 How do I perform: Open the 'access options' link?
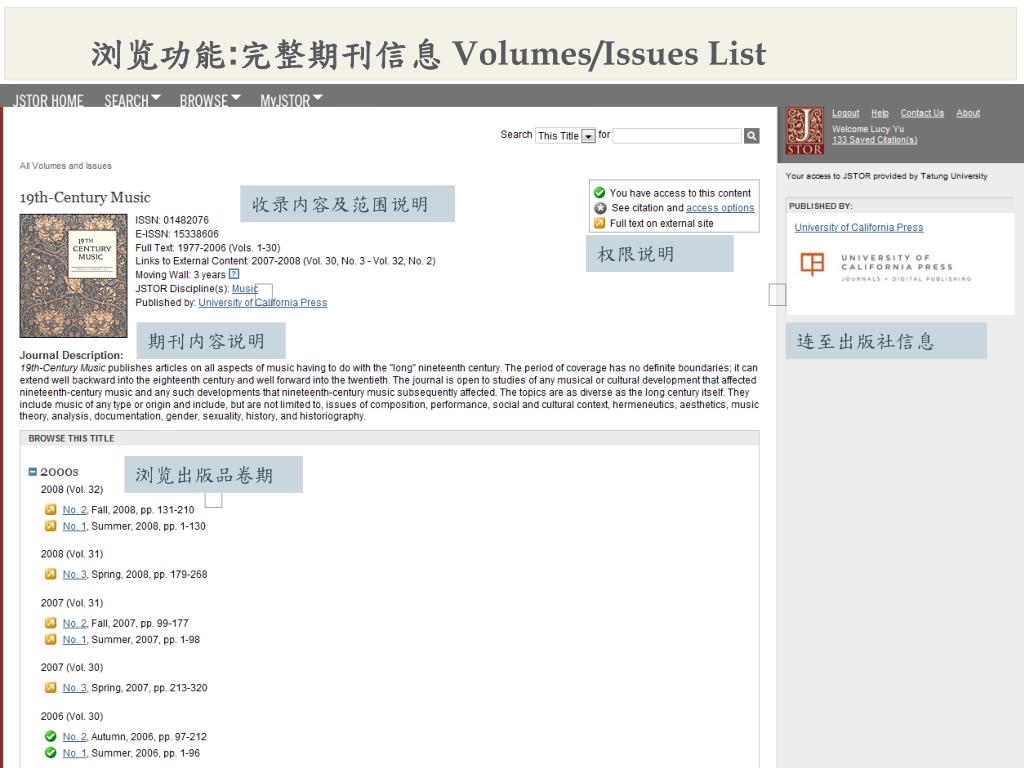pos(720,208)
